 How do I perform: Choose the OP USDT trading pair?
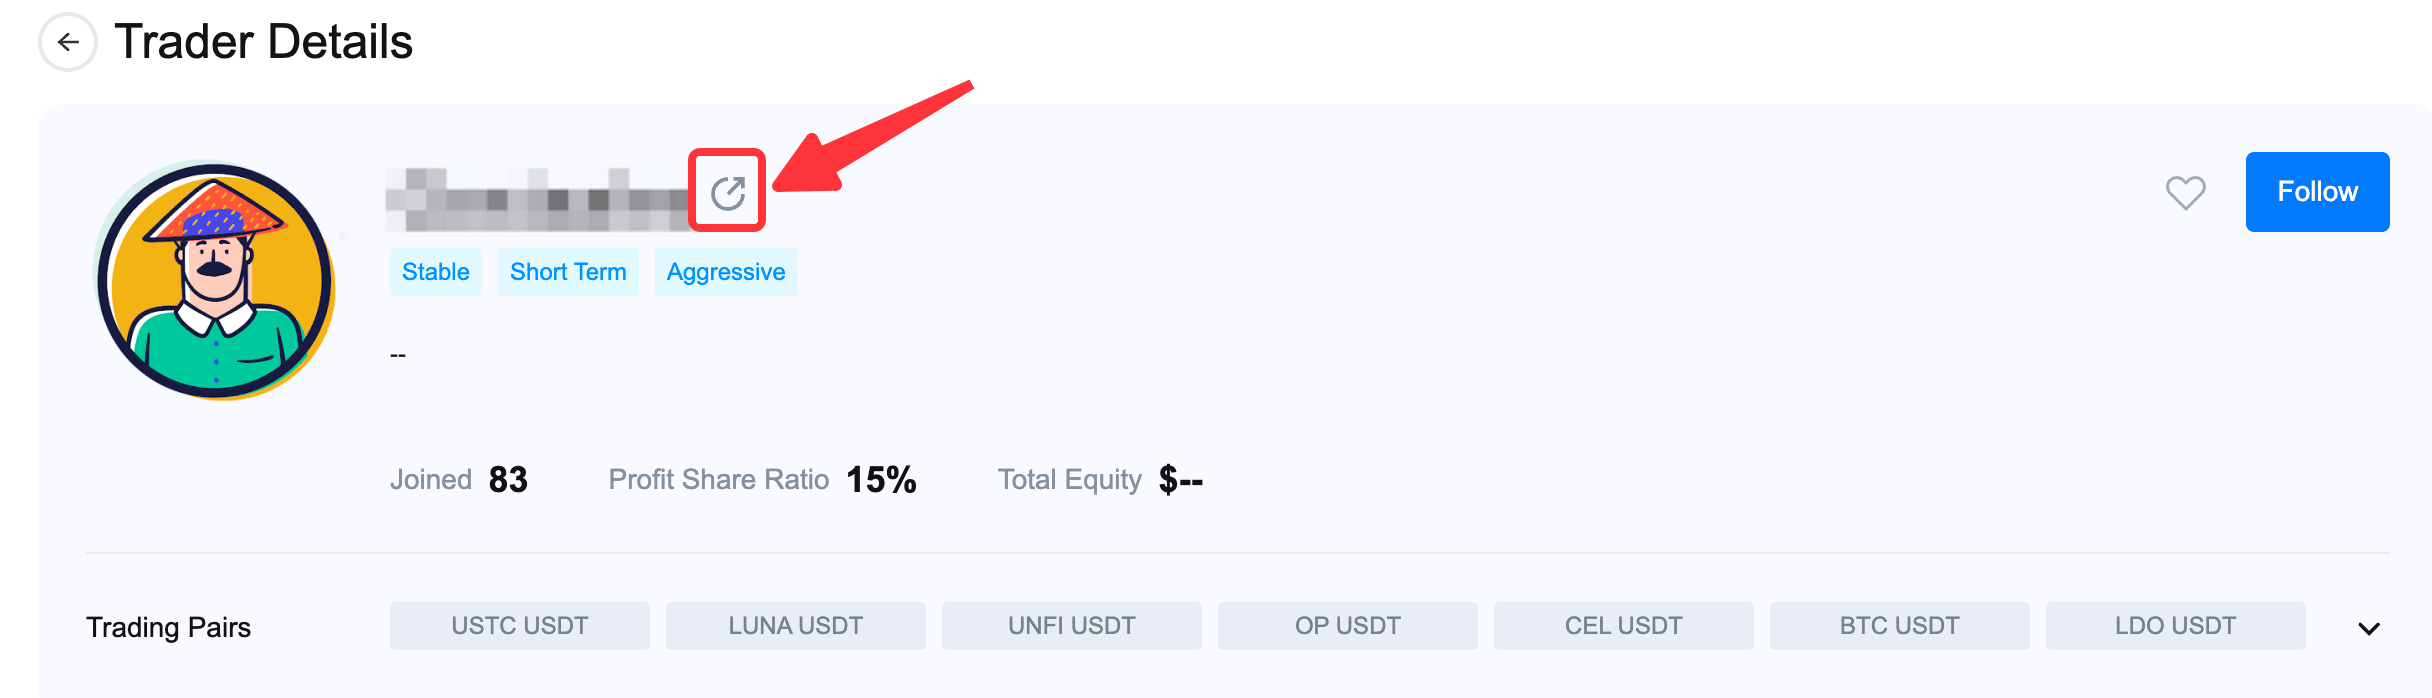coord(1348,626)
